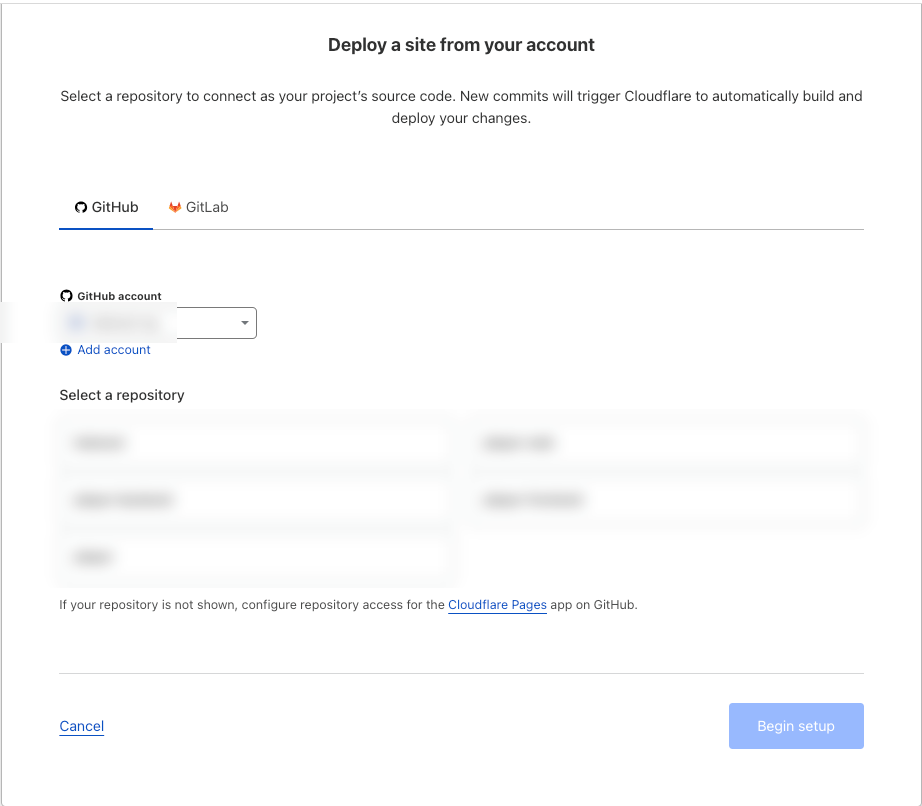
Task: Click the Add account link
Action: (113, 350)
